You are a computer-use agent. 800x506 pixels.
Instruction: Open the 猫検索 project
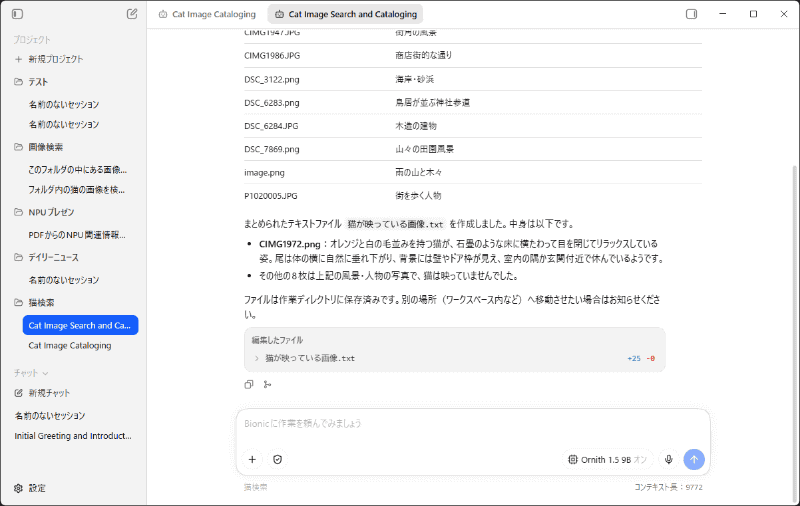(41, 302)
